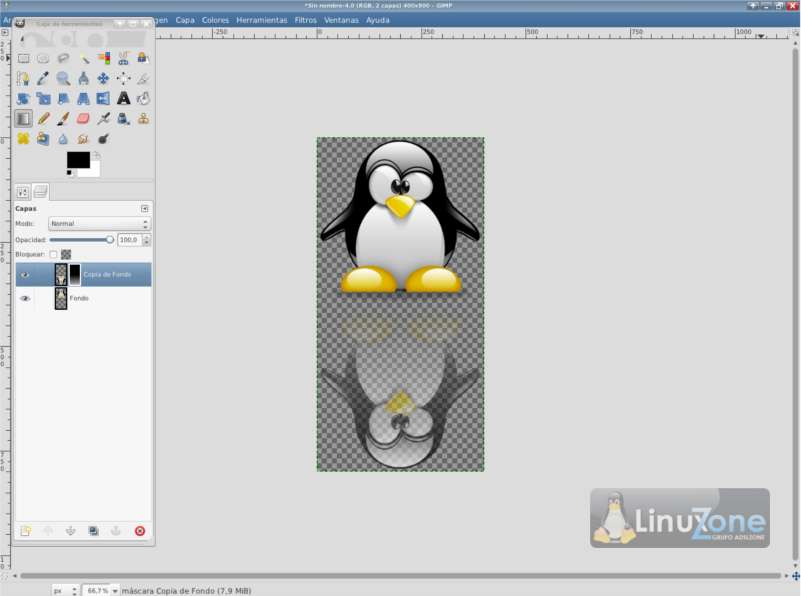Select the Fondo layer thumbnail
Image resolution: width=801 pixels, height=596 pixels.
[61, 298]
